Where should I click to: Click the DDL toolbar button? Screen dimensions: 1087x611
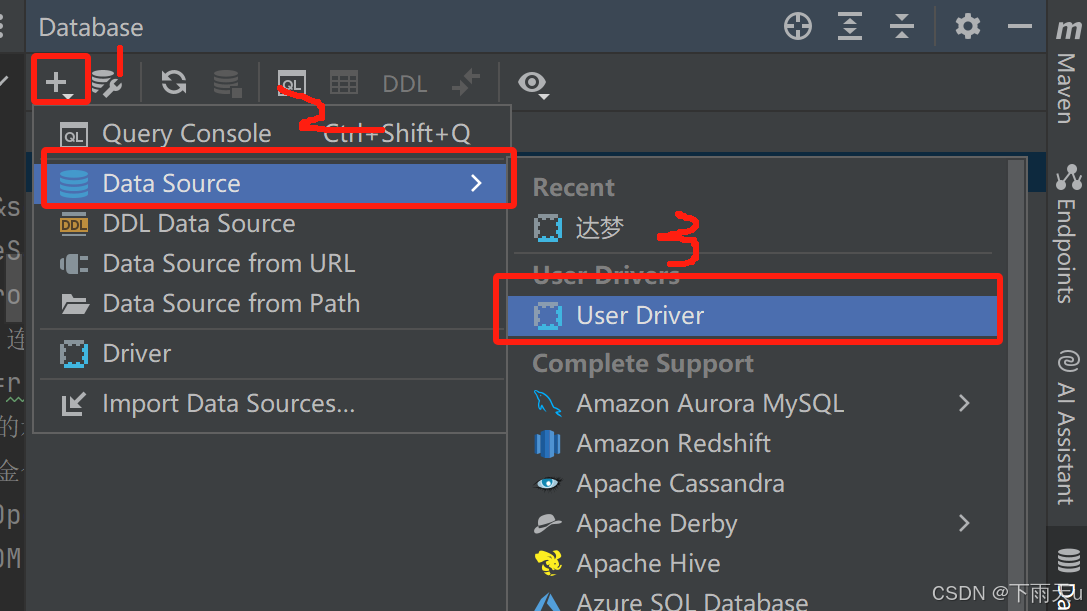coord(404,84)
